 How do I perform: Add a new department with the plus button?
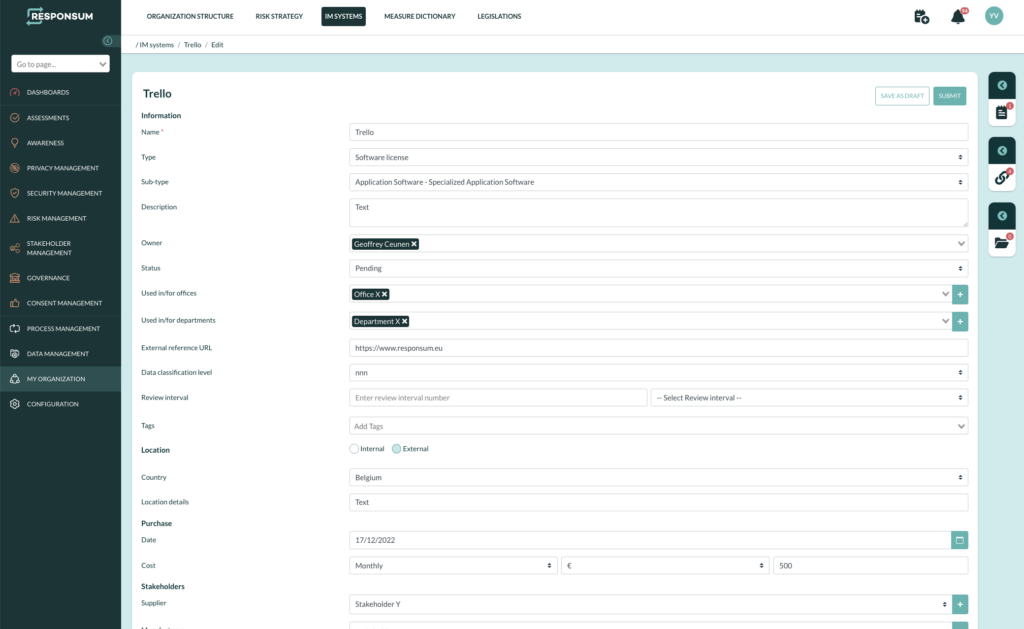click(x=960, y=321)
